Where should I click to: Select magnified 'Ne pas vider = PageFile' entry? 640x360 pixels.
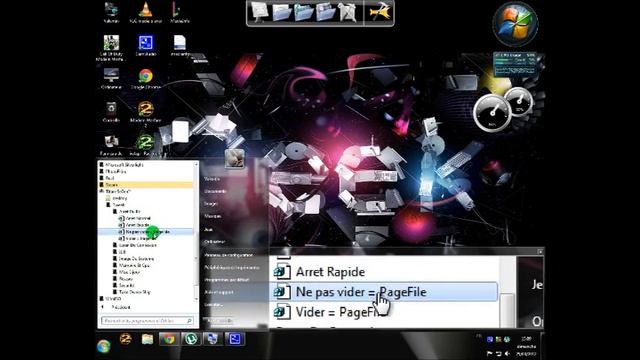click(x=383, y=292)
